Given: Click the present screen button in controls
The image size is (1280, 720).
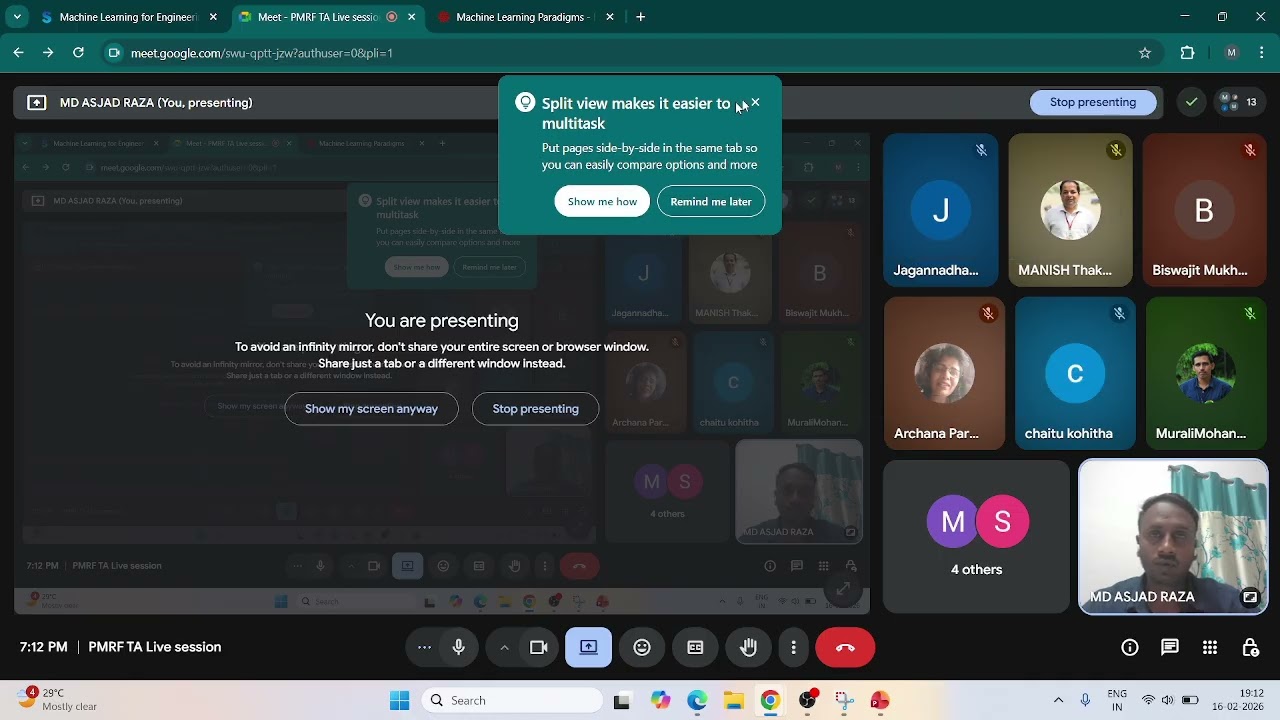Looking at the screenshot, I should coord(588,647).
